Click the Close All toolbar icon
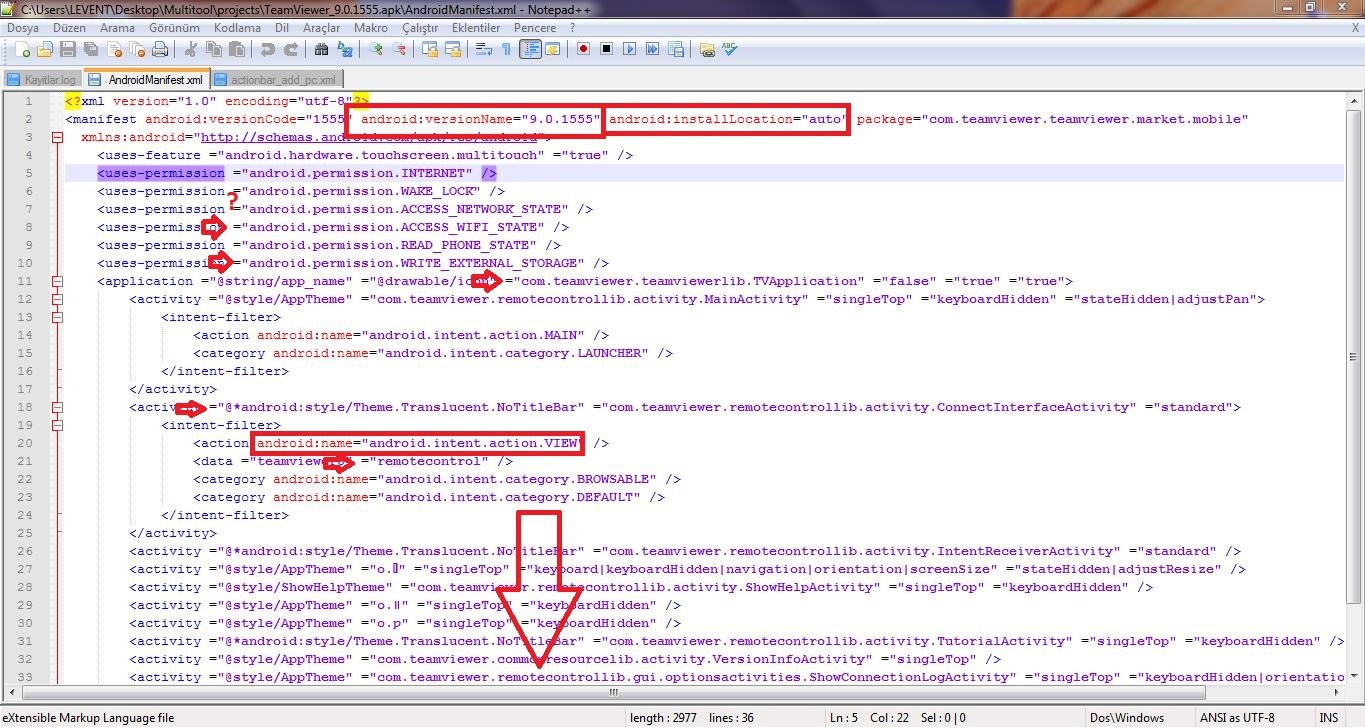Viewport: 1365px width, 728px height. pos(137,49)
